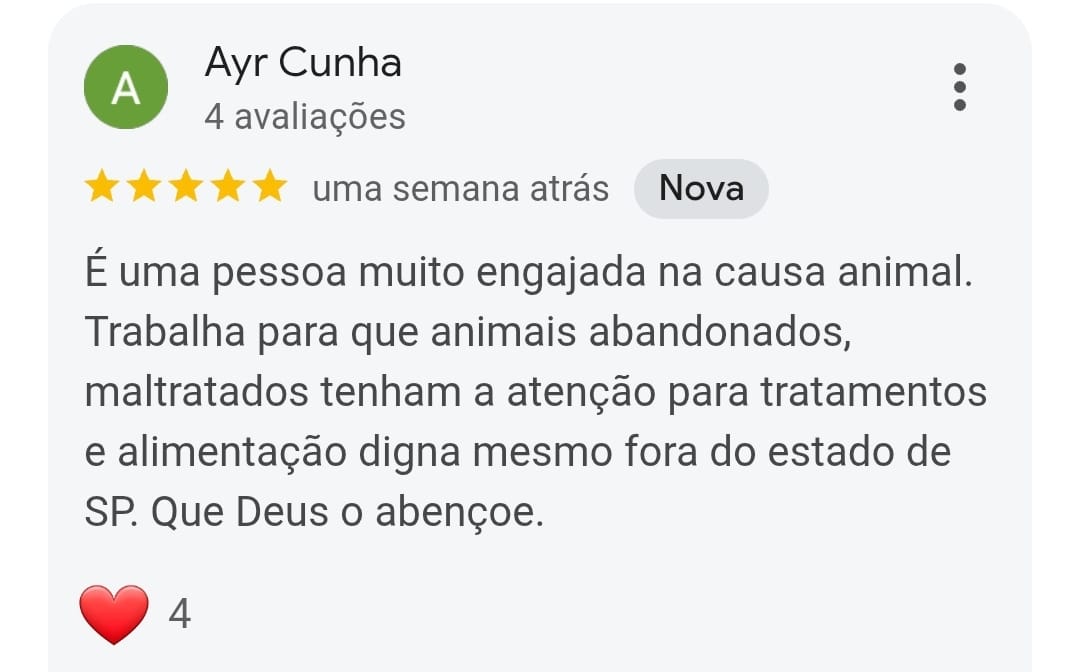Click the 'Nova' badge

pyautogui.click(x=701, y=188)
